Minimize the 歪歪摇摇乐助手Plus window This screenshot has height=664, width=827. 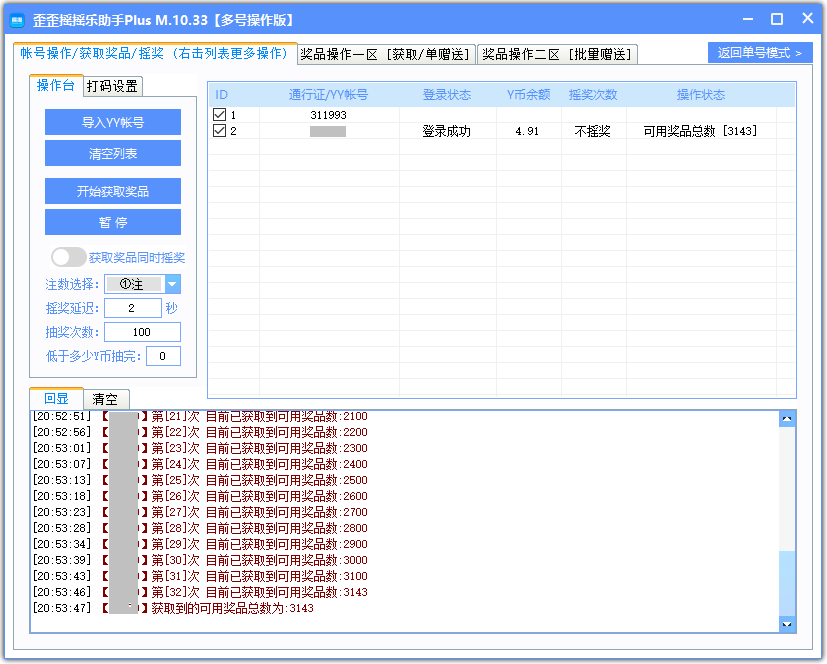(747, 20)
